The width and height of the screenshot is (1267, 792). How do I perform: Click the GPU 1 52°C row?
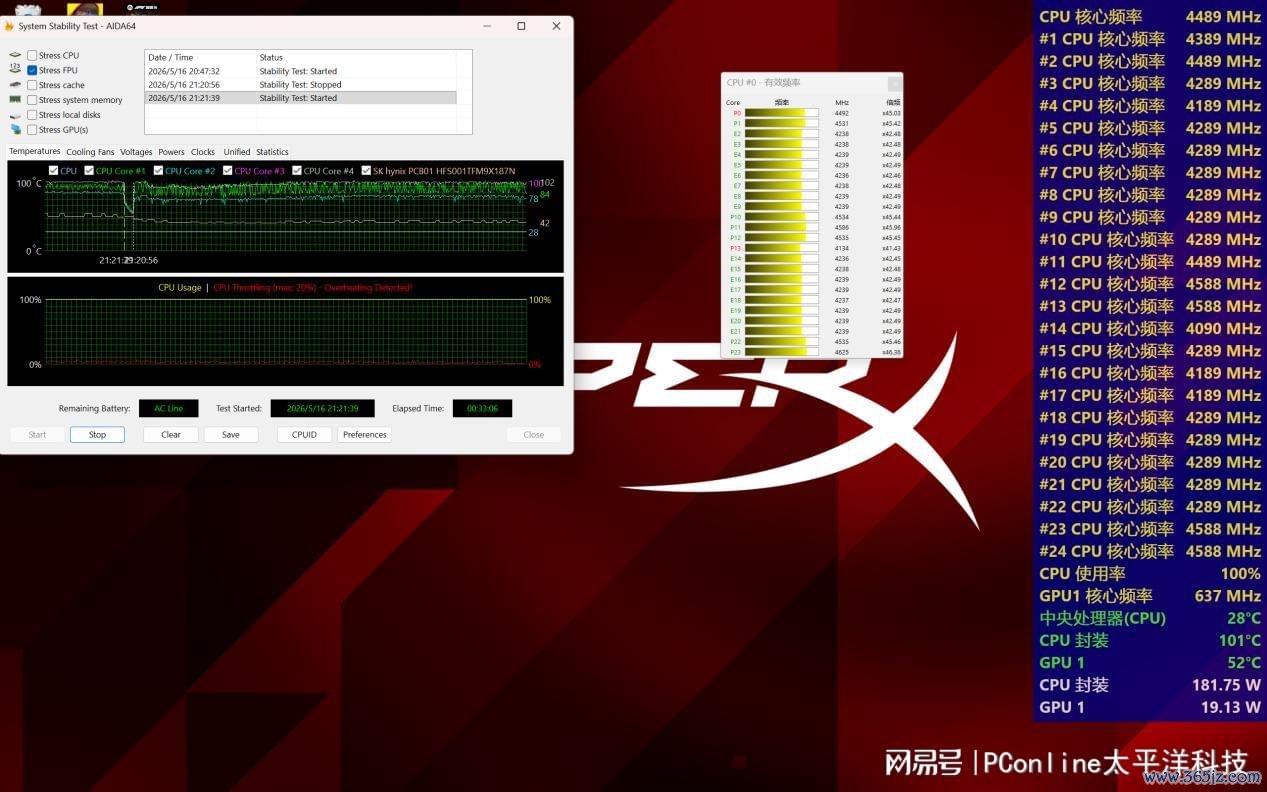click(x=1150, y=662)
